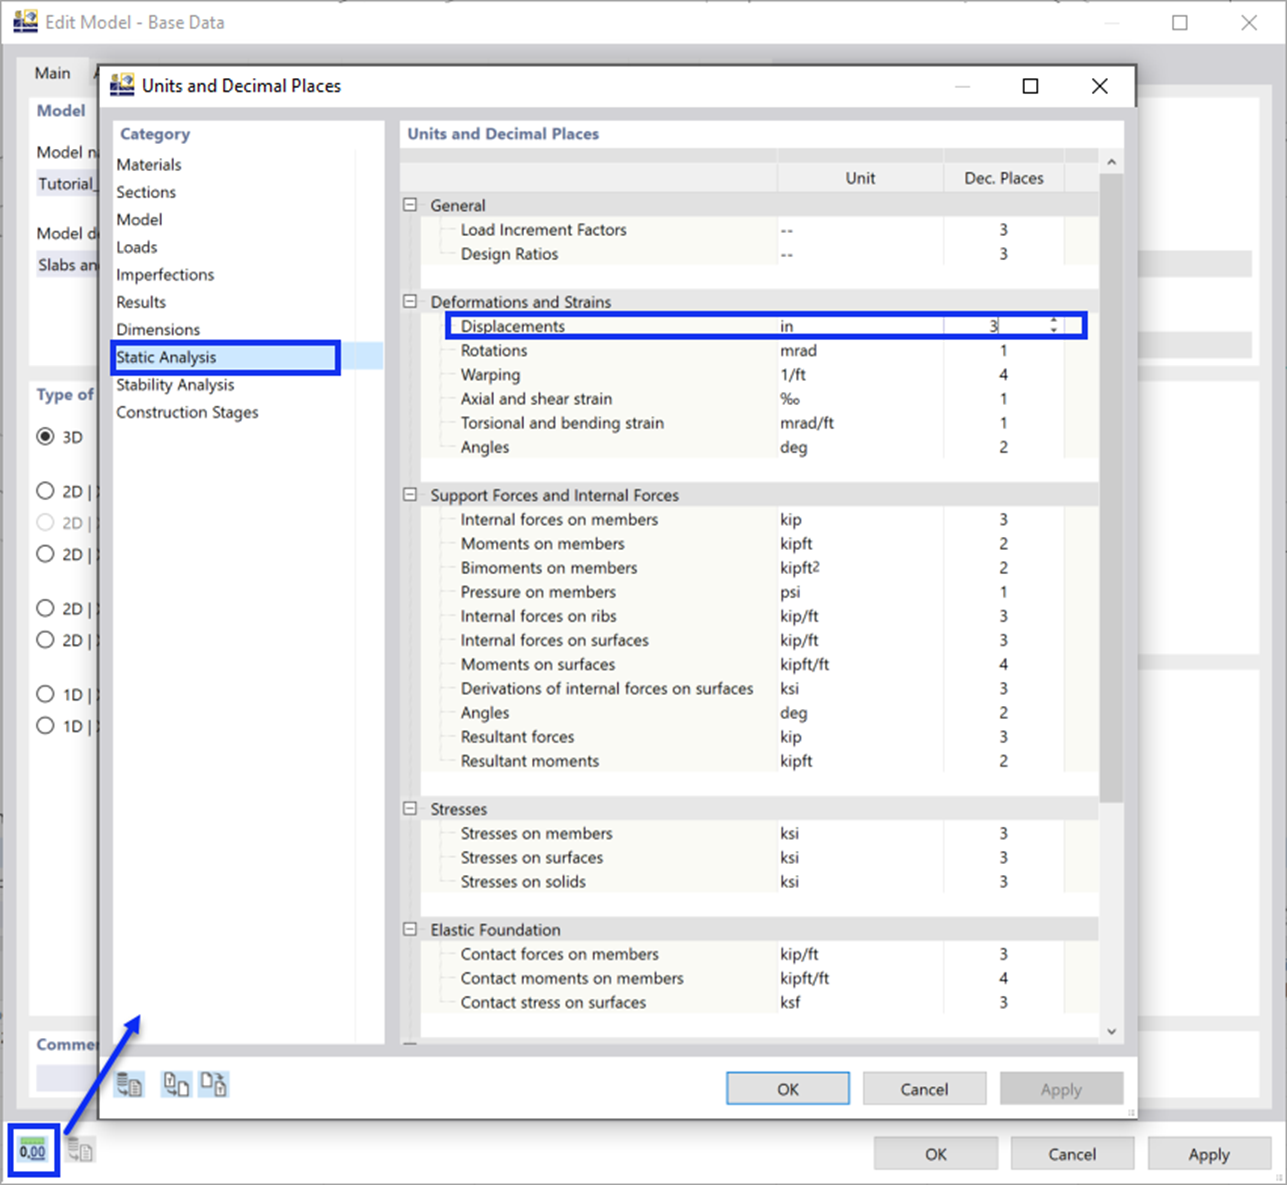Select the 3D model type radio button
Screen dimensions: 1287x1185
(45, 437)
